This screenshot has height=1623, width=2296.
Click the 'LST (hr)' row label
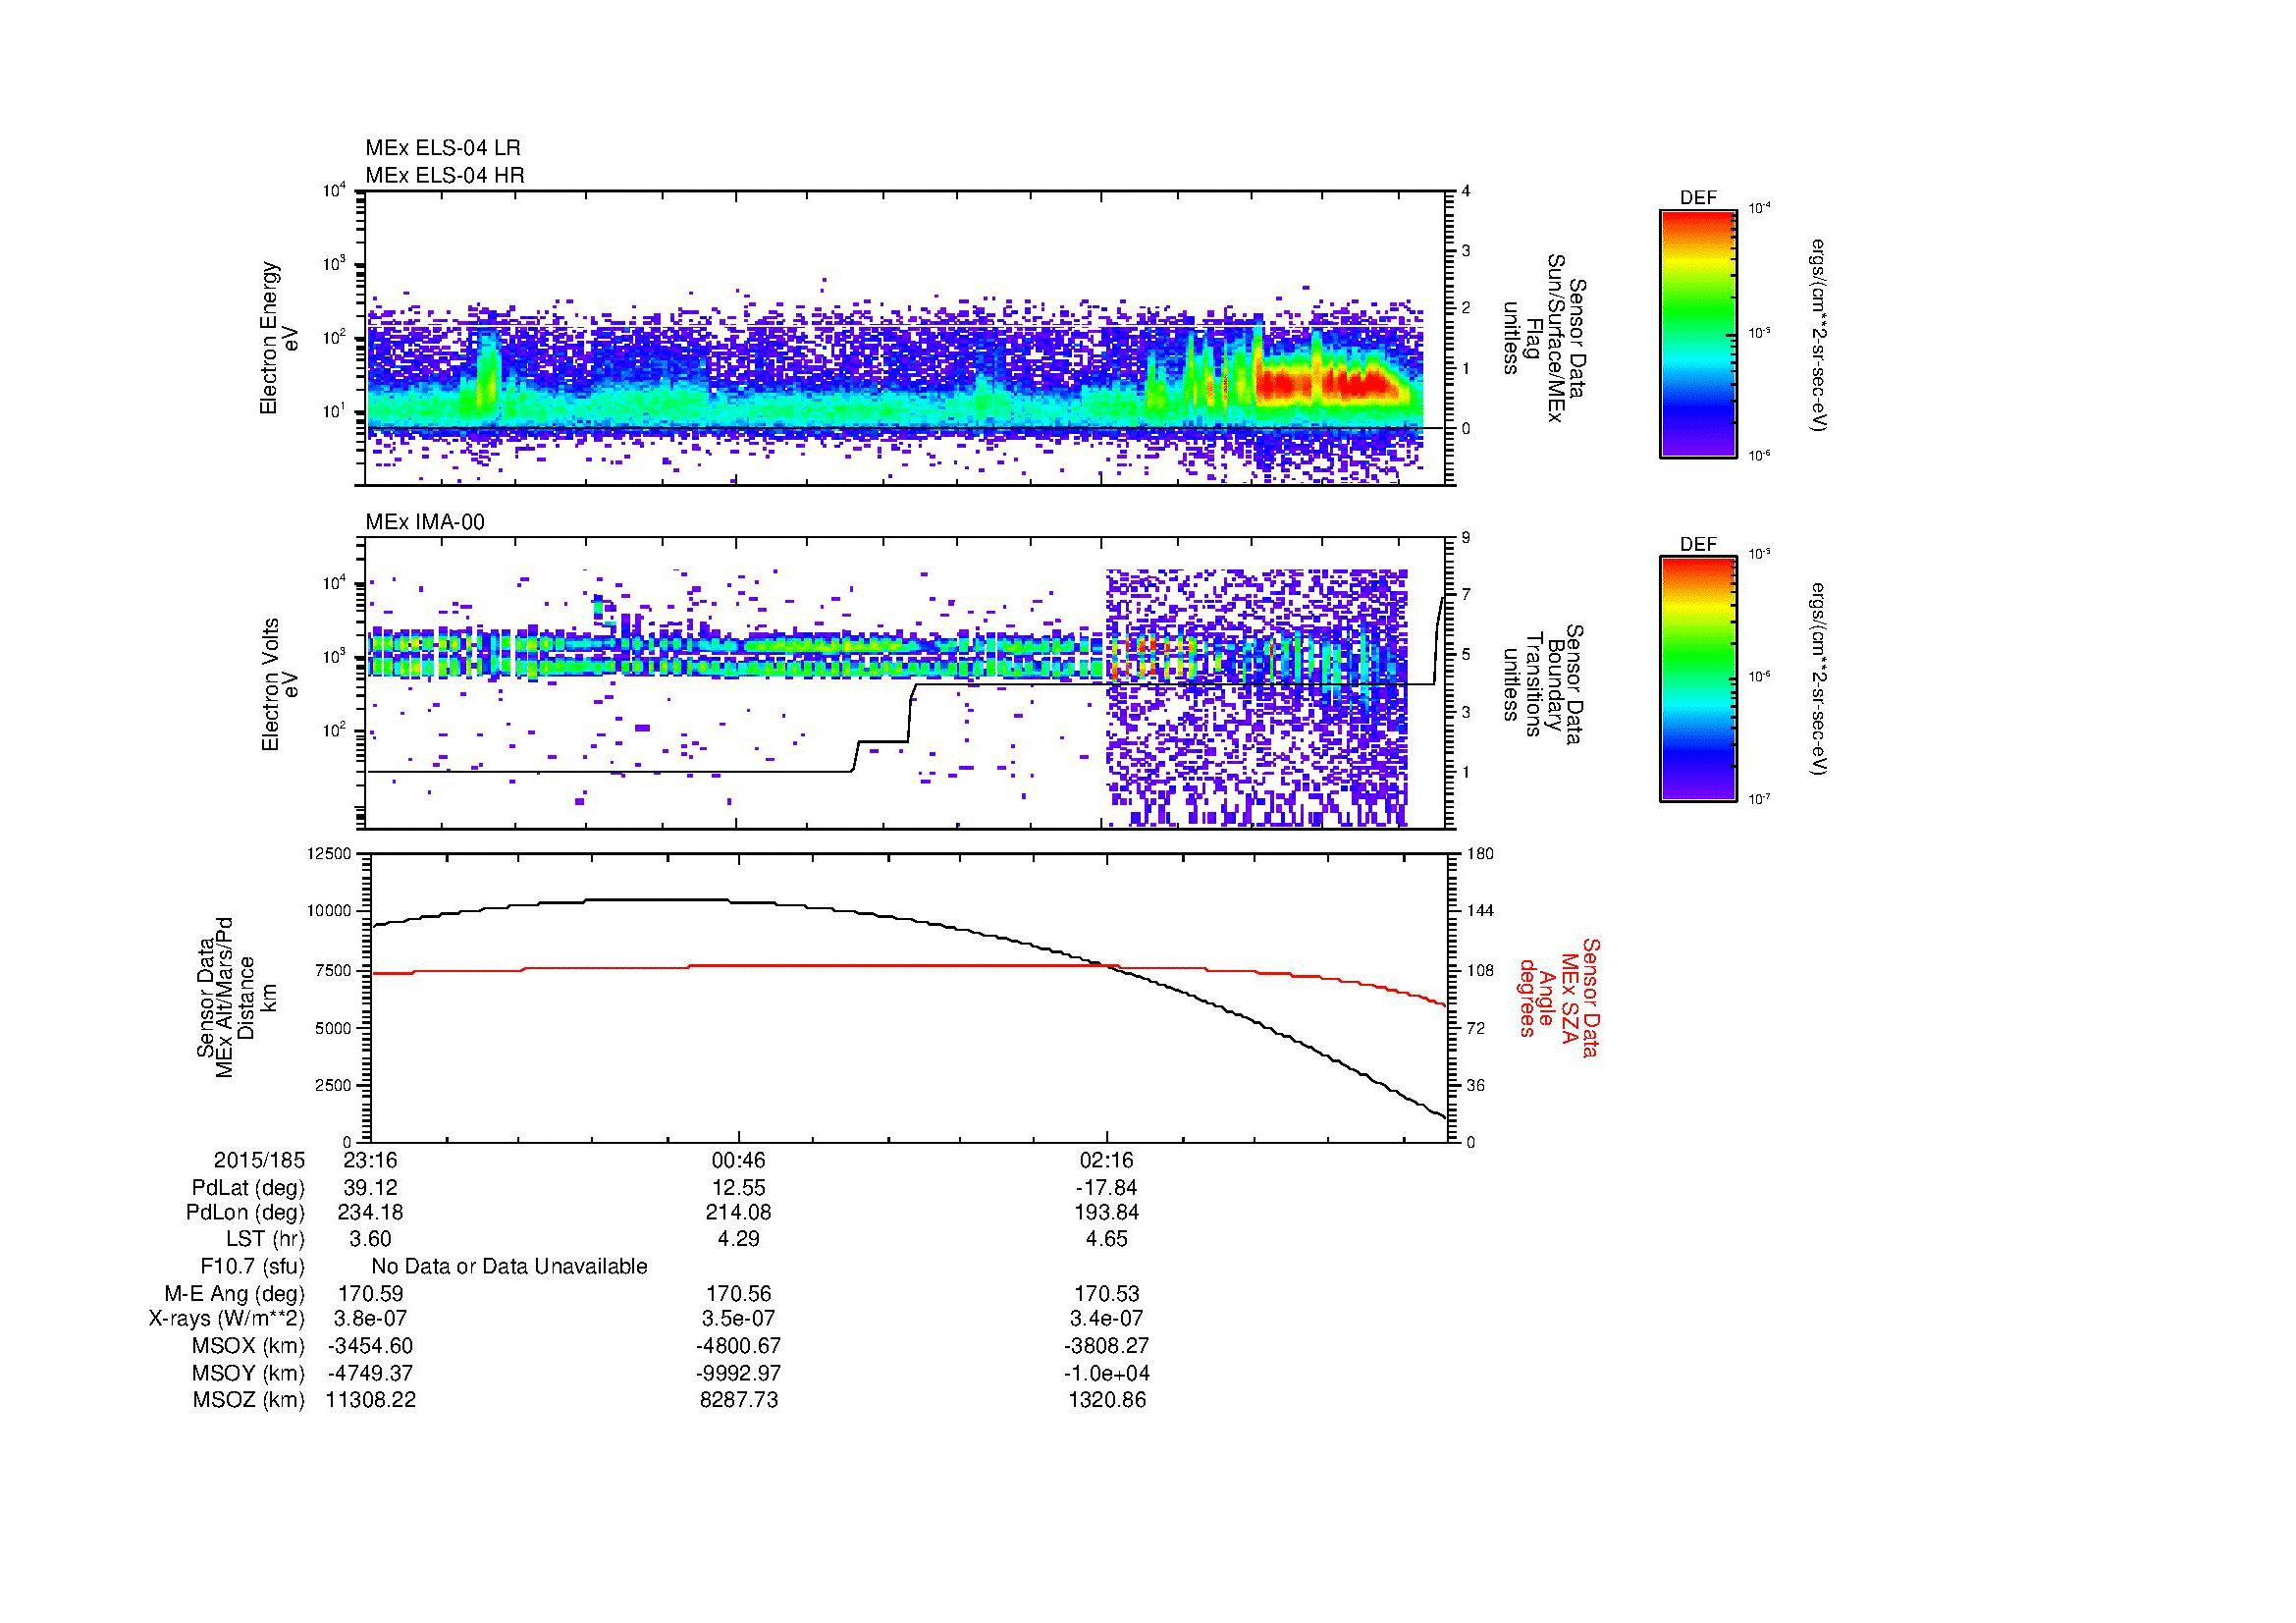click(265, 1239)
